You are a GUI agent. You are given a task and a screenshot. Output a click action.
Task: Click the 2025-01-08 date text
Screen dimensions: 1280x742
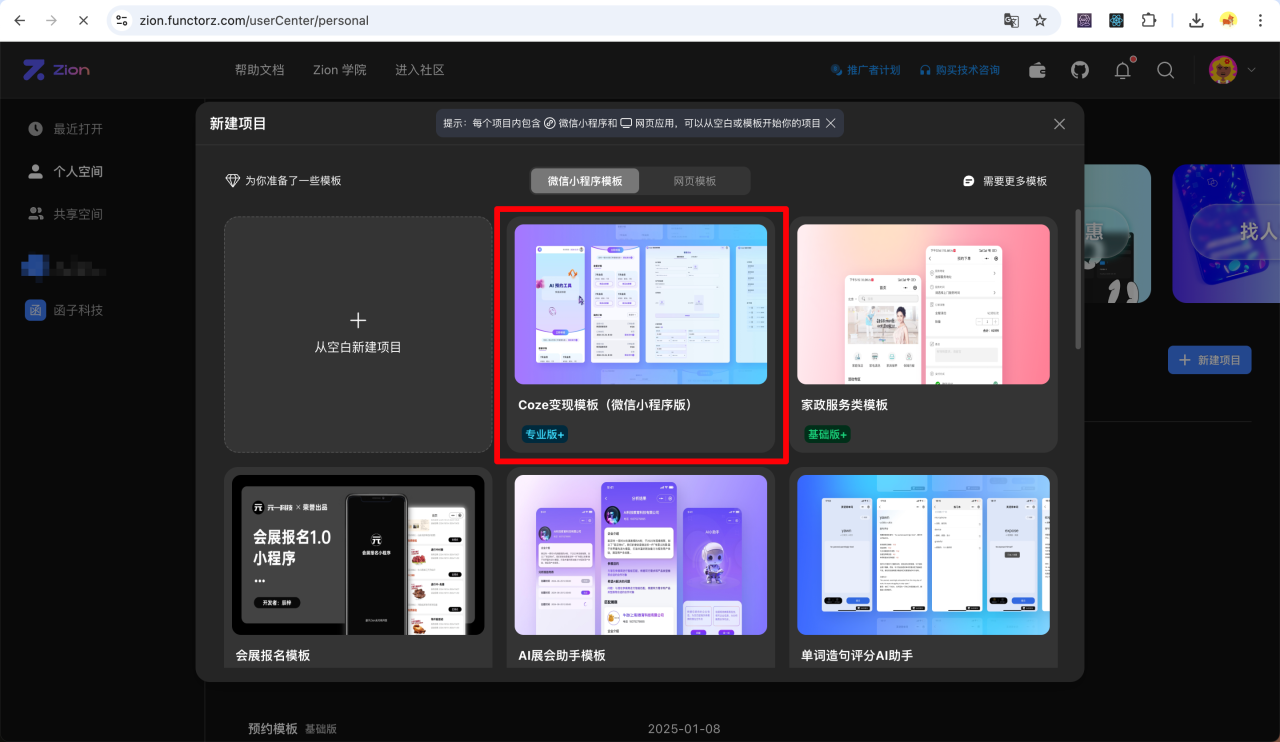[684, 729]
